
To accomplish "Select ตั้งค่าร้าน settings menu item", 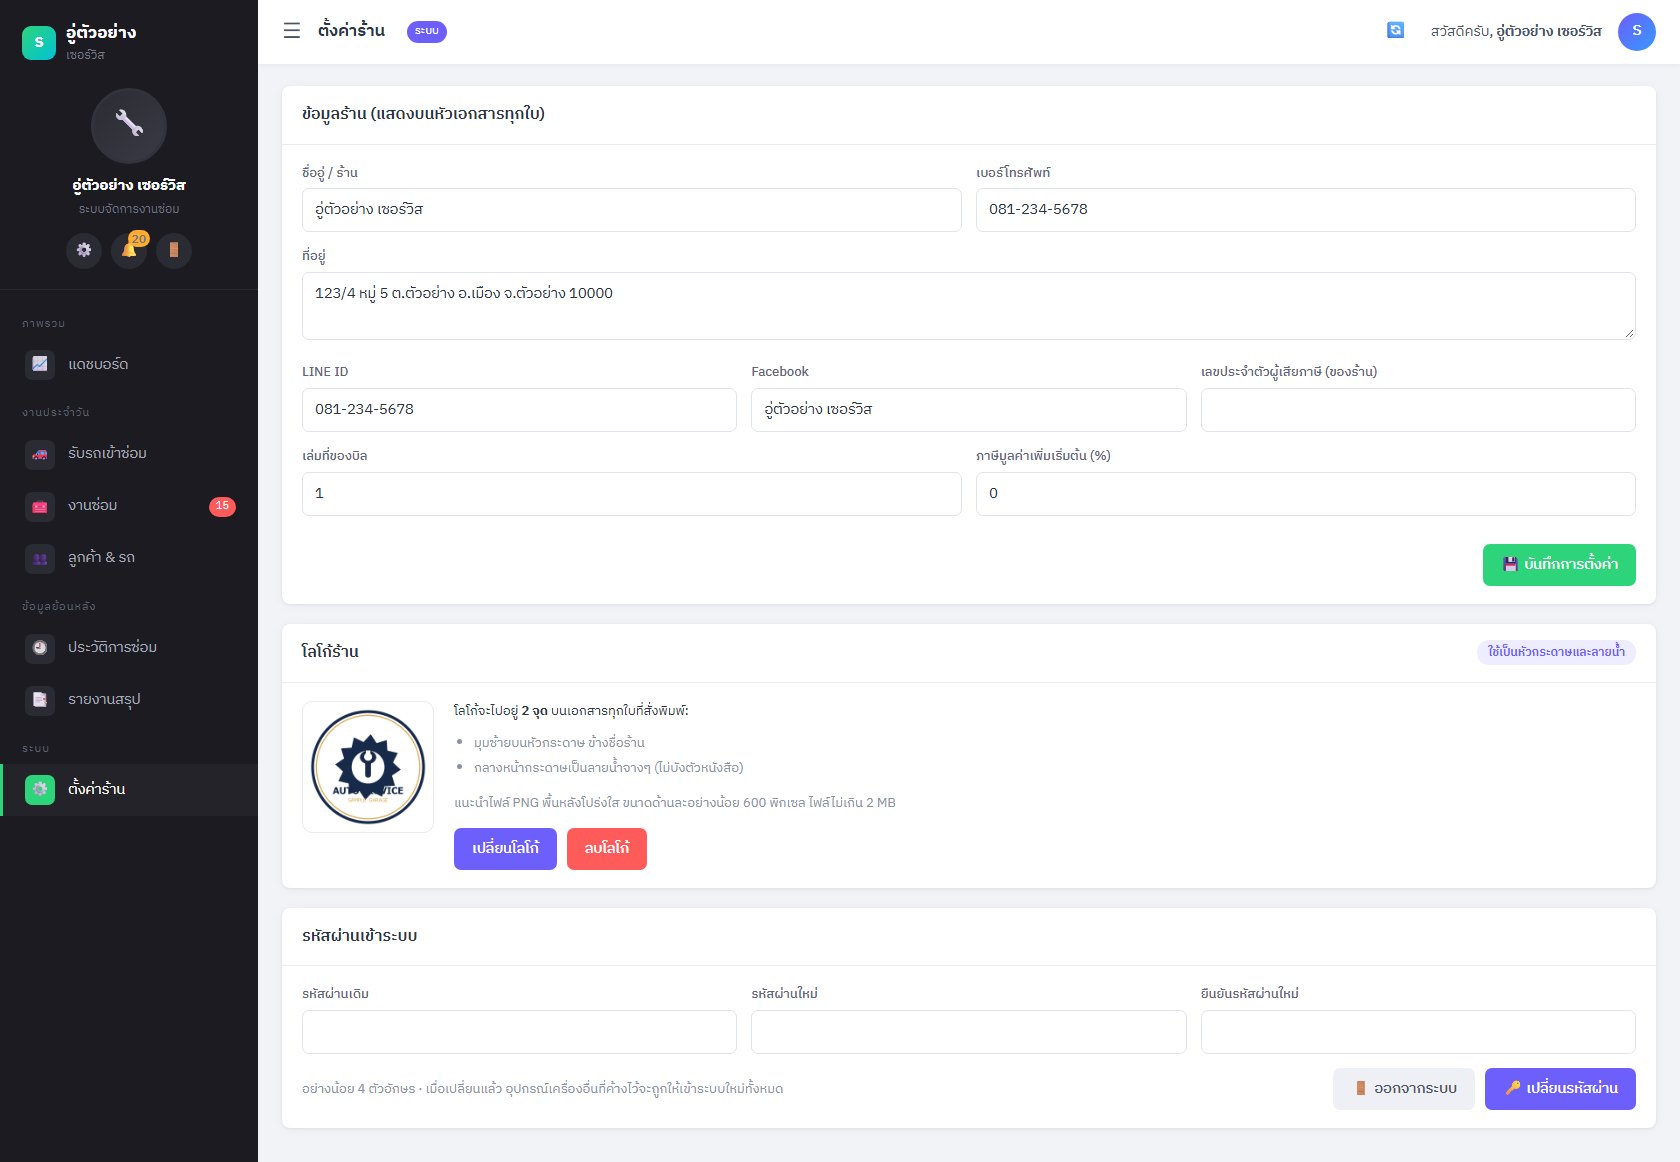I will tap(129, 790).
